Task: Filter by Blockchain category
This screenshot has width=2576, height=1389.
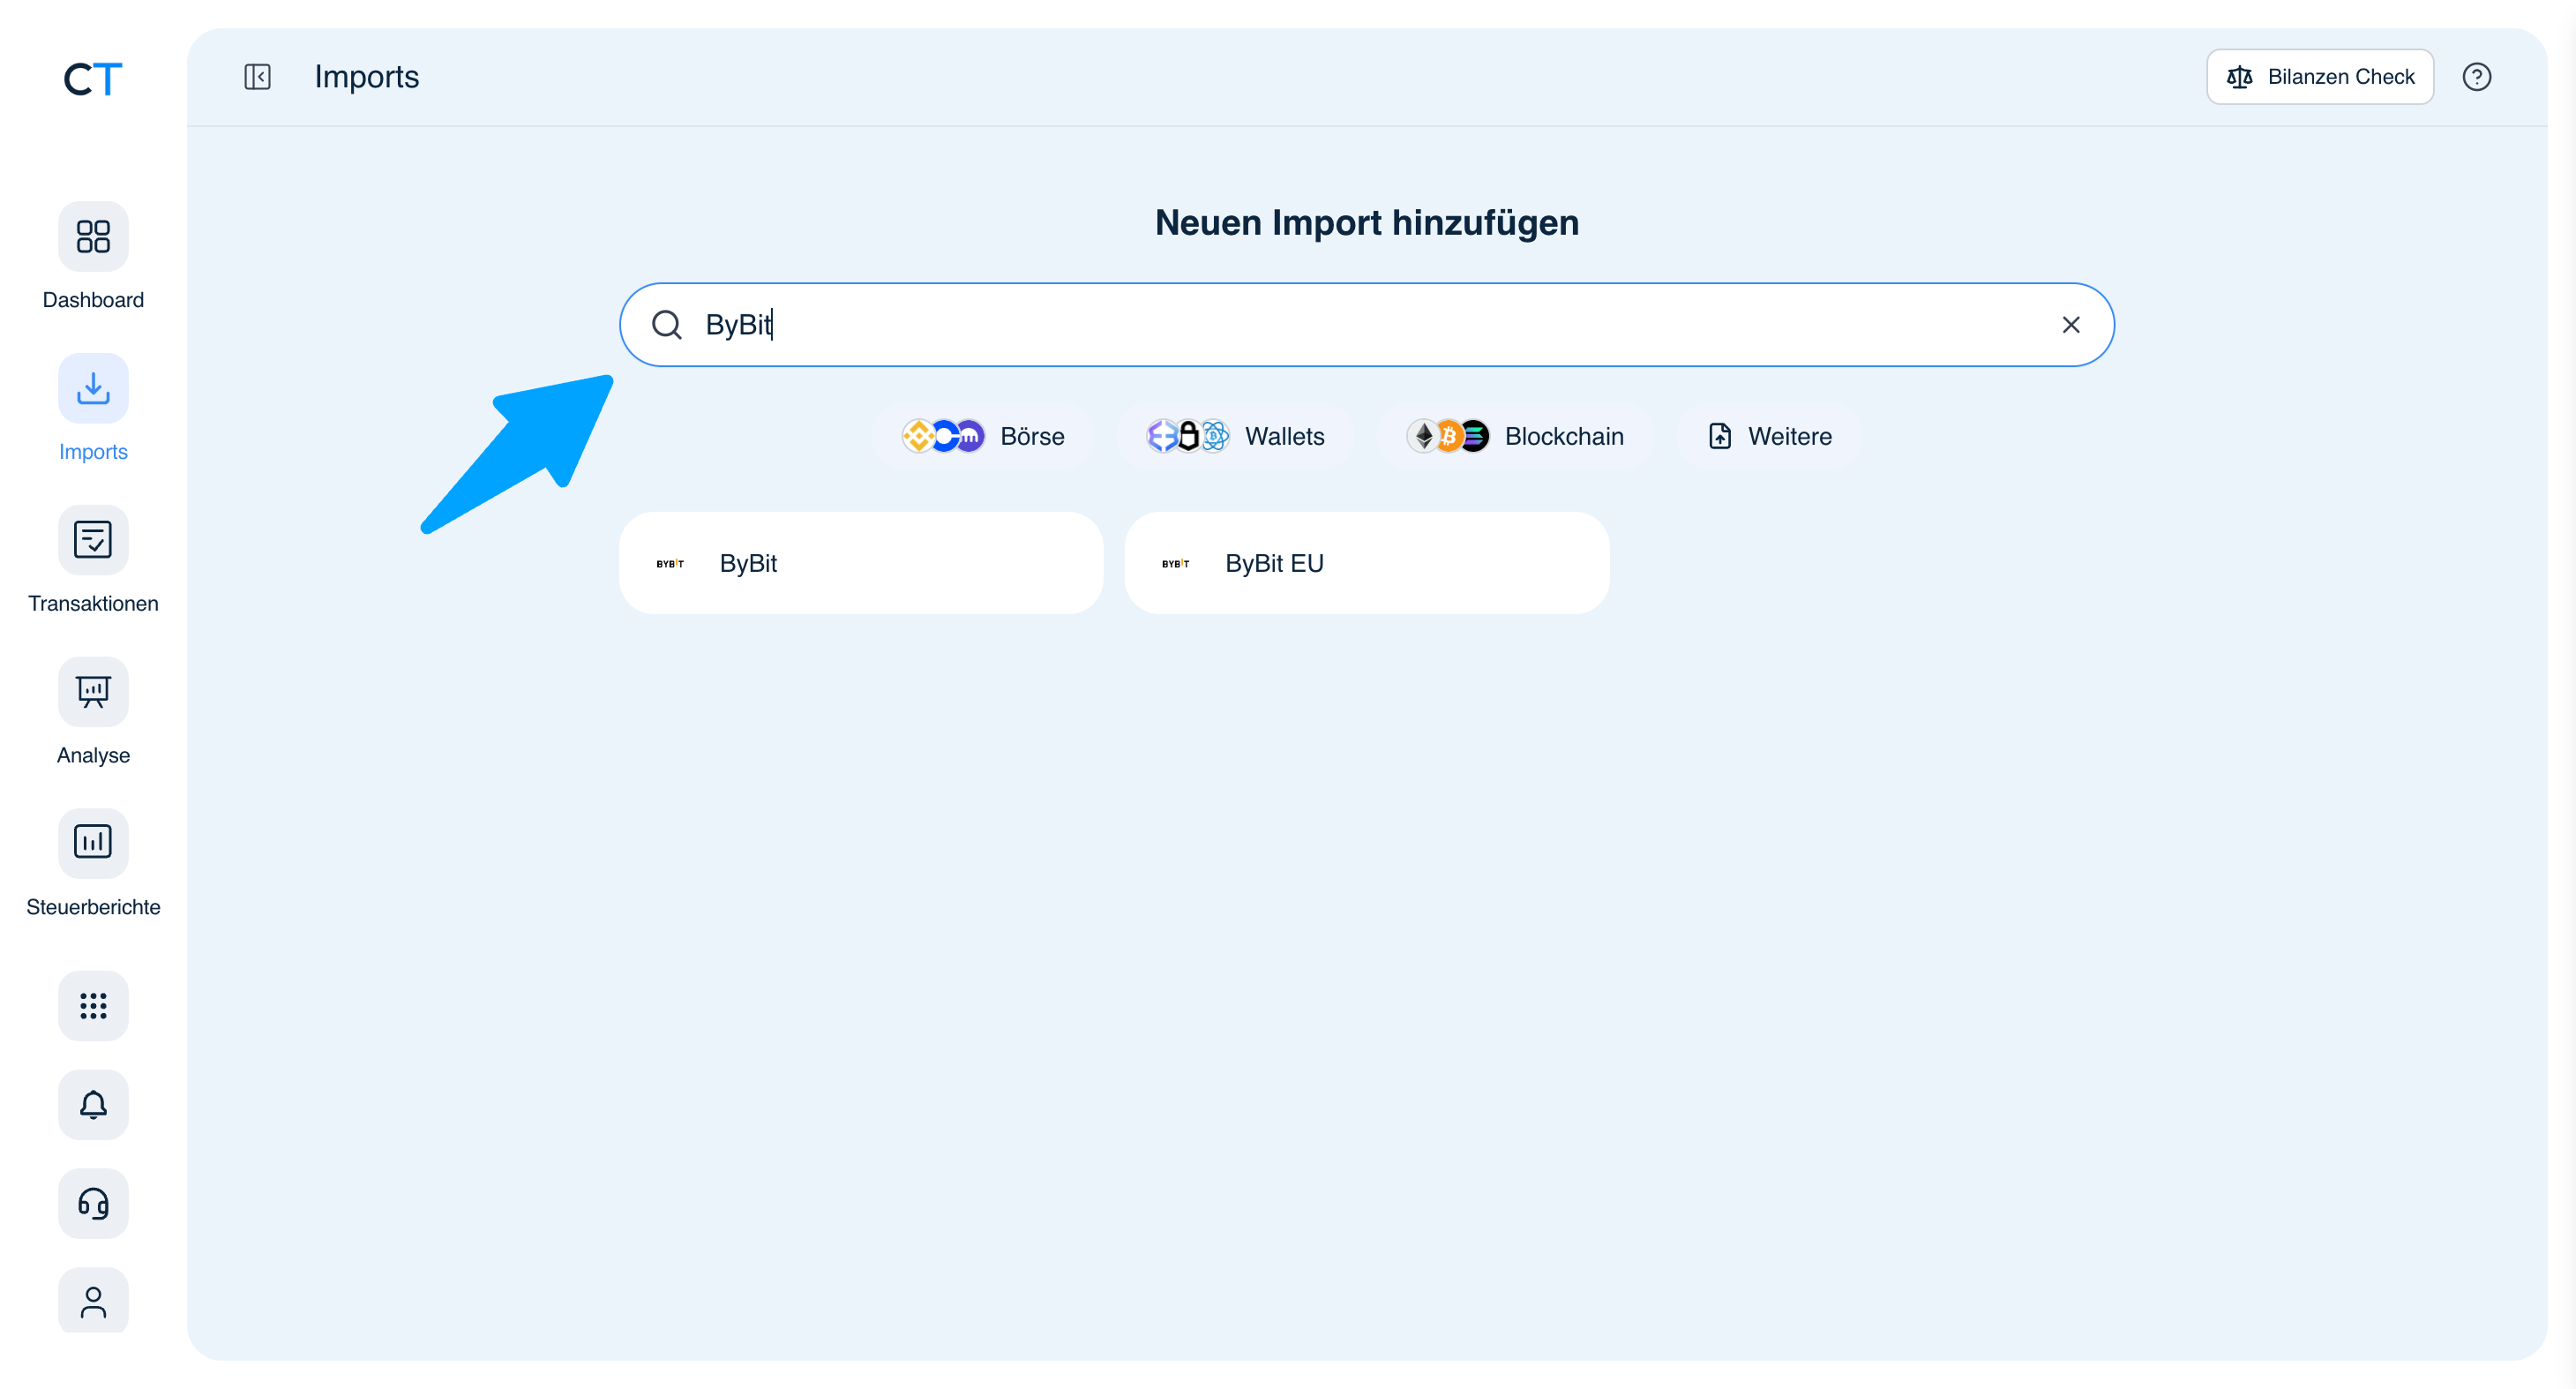Action: [1515, 436]
